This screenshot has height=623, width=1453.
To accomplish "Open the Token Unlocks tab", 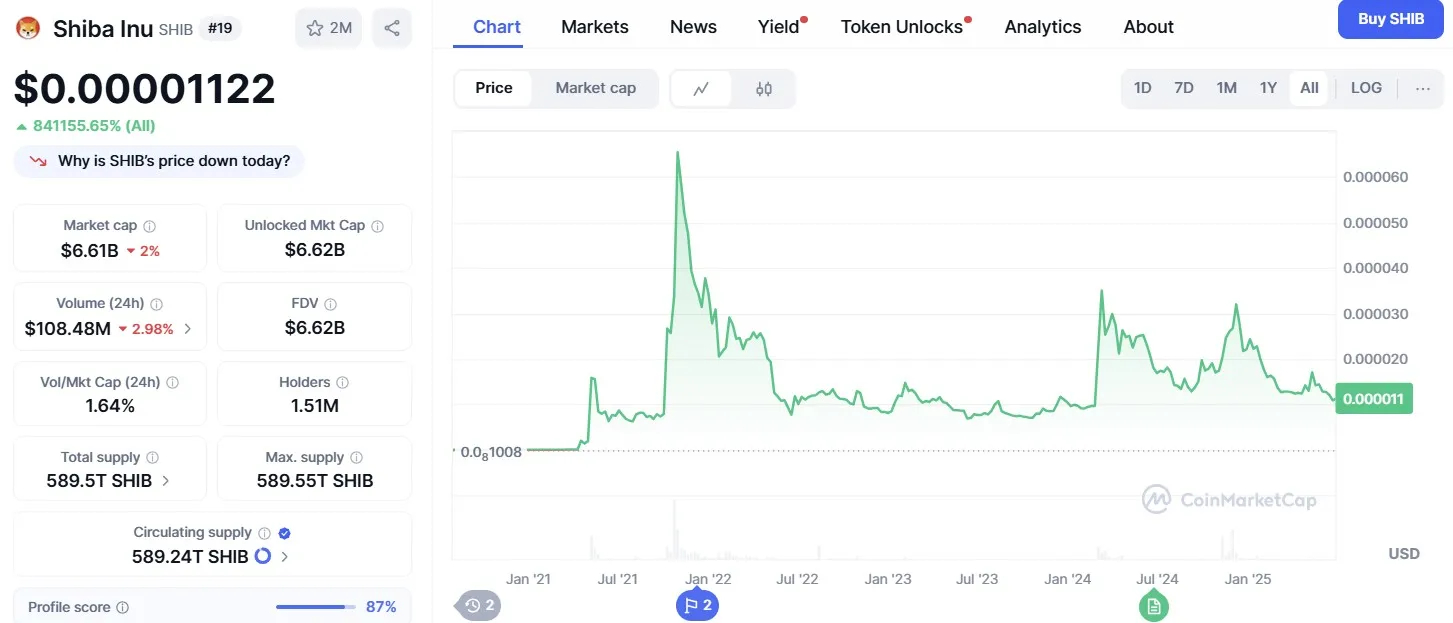I will [904, 26].
